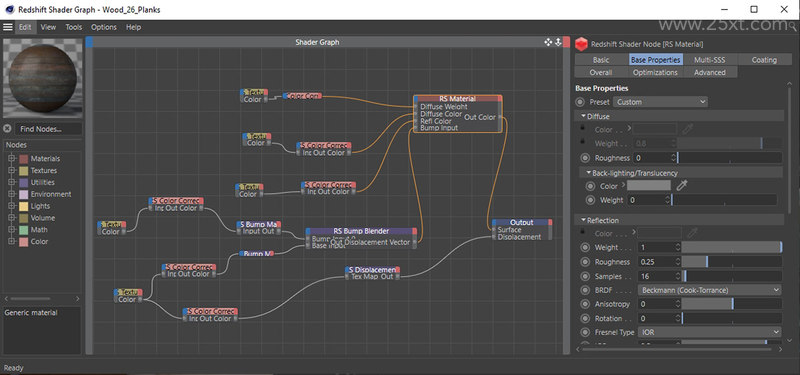Viewport: 800px width, 375px height.
Task: Toggle the Anisotropy animation dot
Action: pos(585,304)
